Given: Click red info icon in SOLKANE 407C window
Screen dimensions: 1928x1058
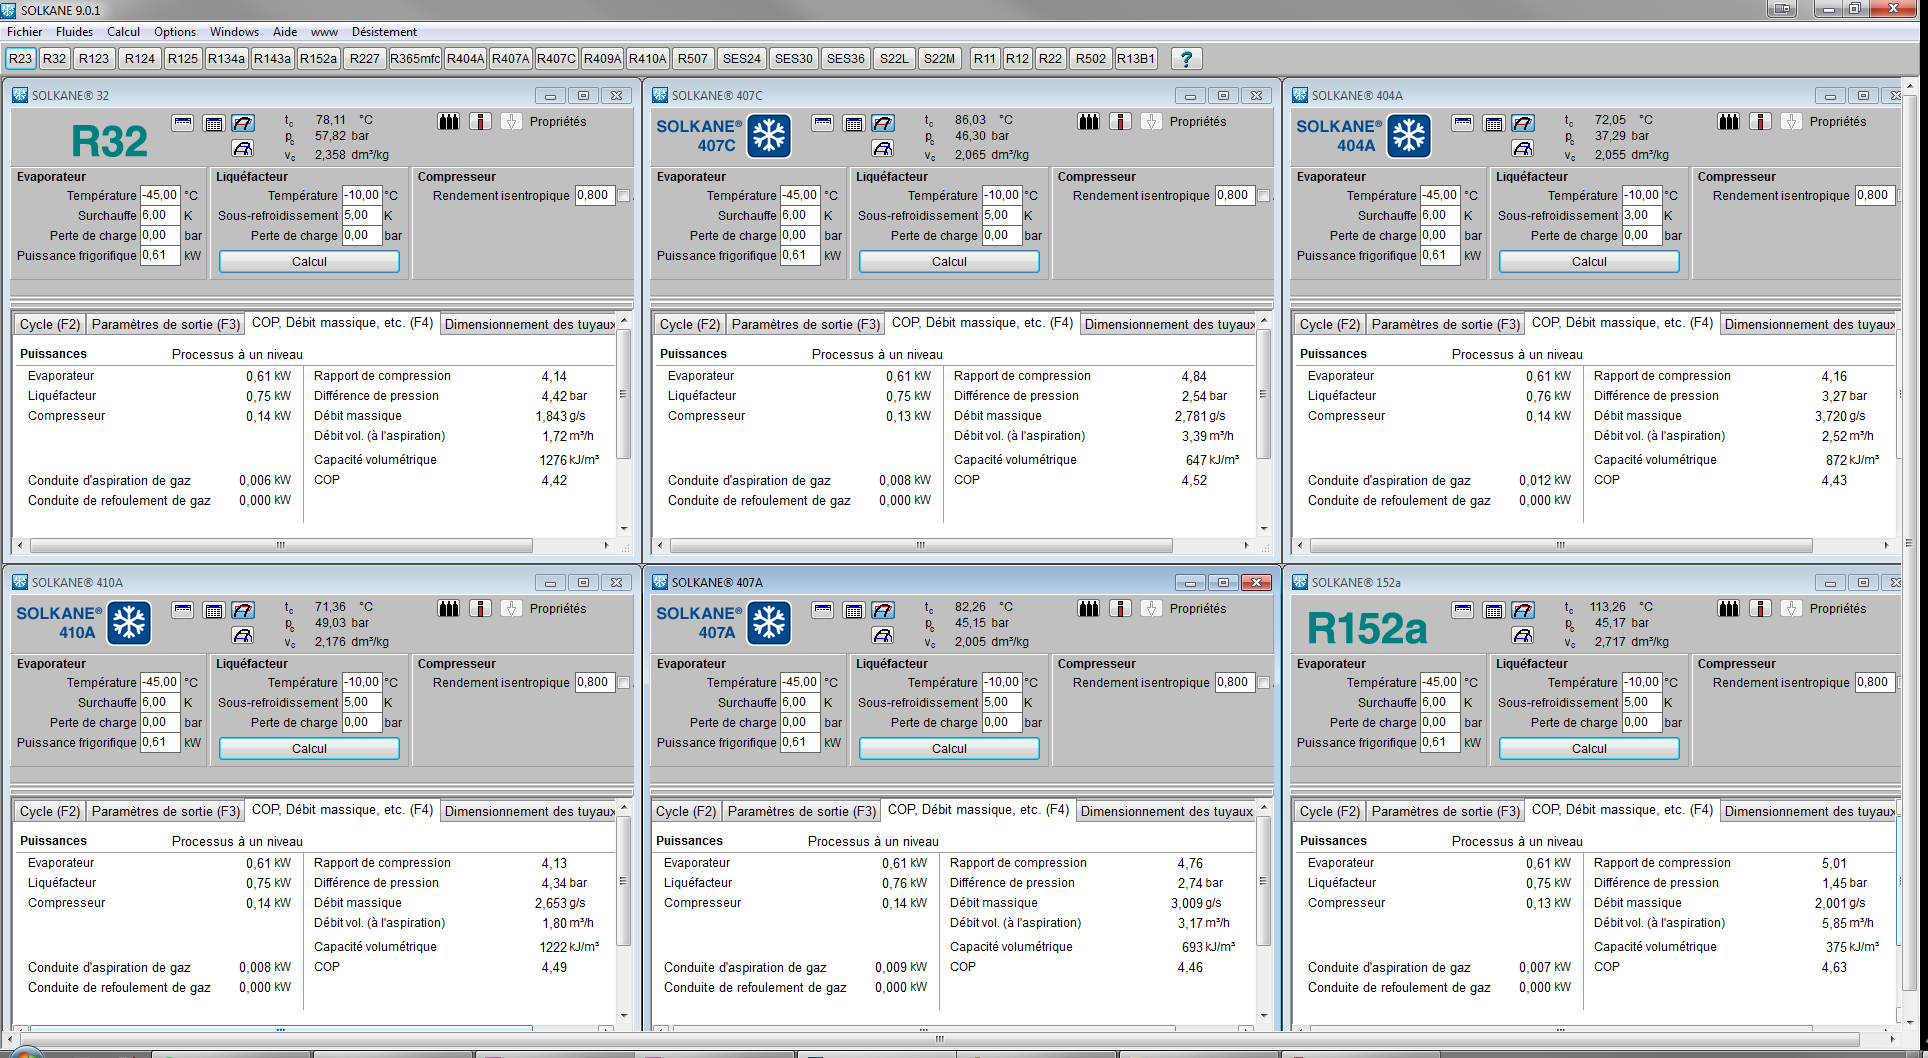Looking at the screenshot, I should (x=1121, y=122).
